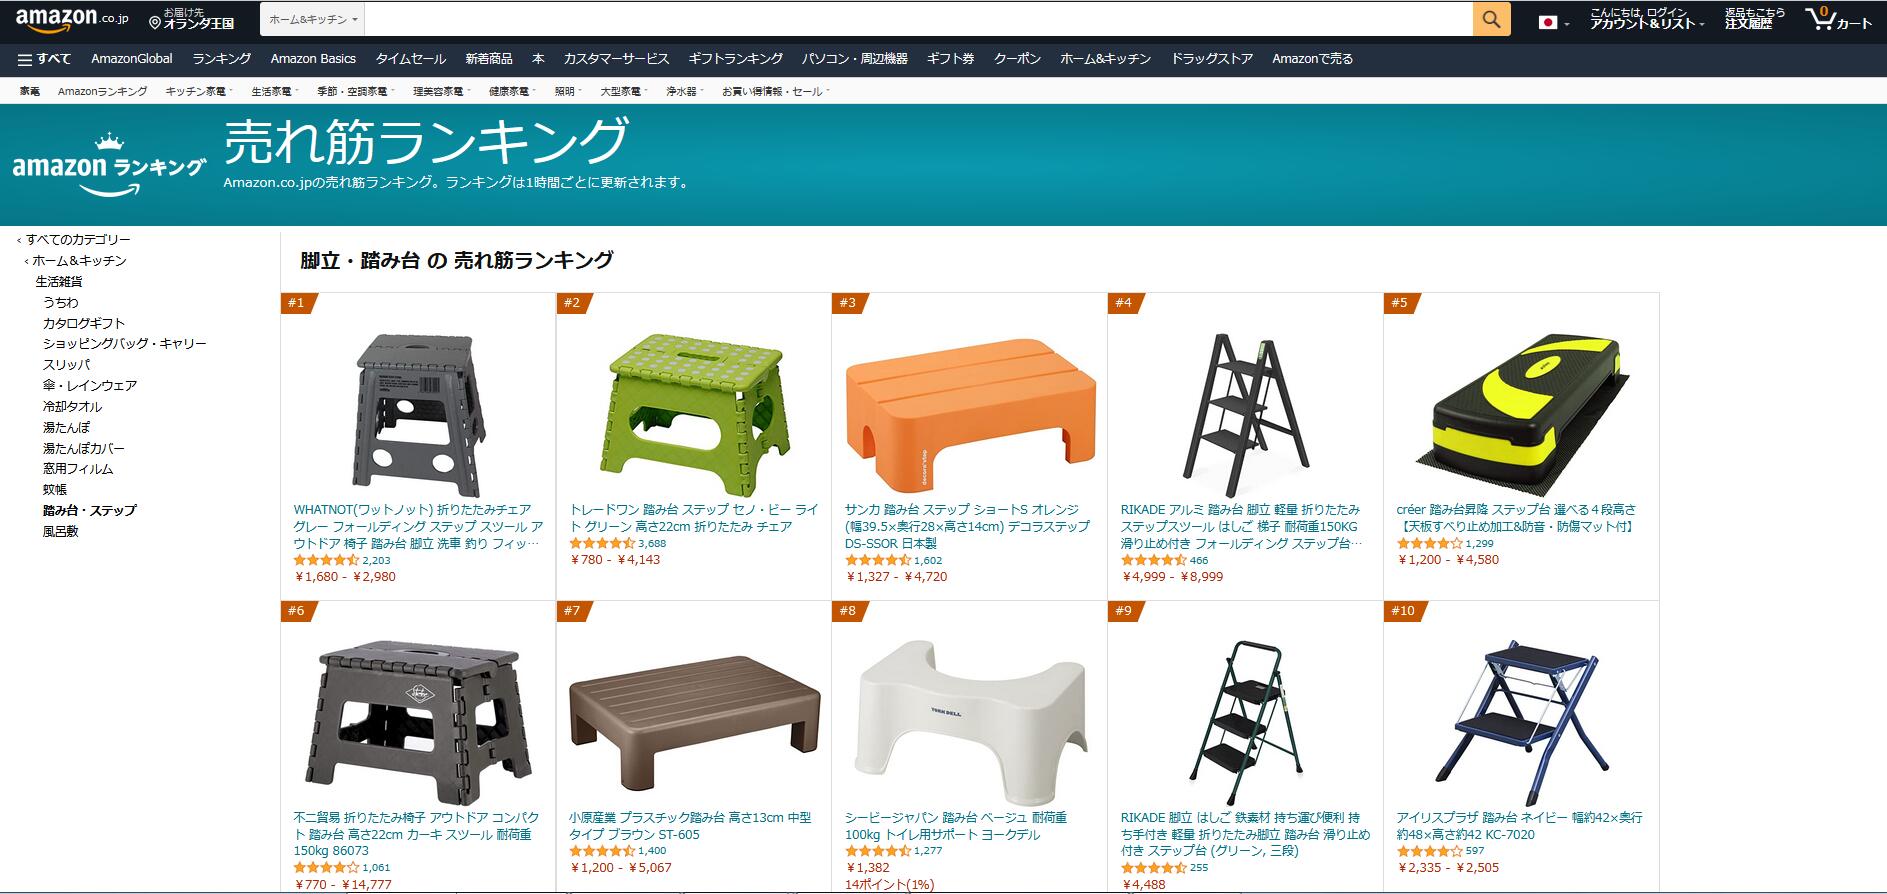Image resolution: width=1887 pixels, height=894 pixels.
Task: Select クーポン in the top navigation
Action: click(x=1017, y=59)
